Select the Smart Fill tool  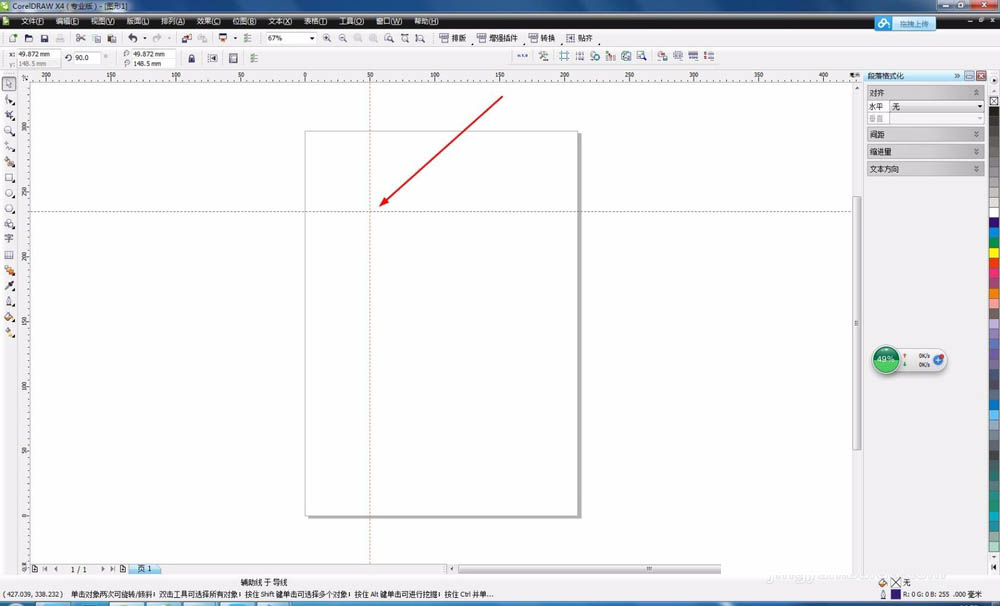pyautogui.click(x=9, y=162)
